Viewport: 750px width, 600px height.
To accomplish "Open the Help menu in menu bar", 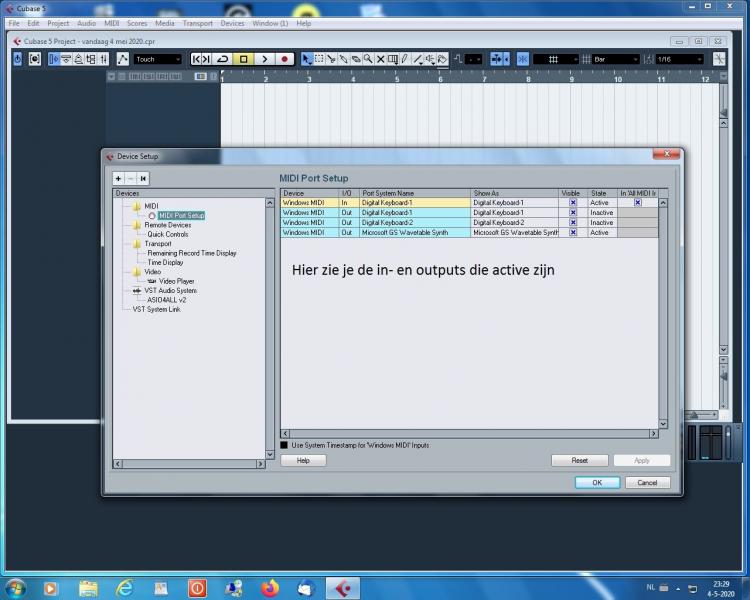I will (304, 23).
